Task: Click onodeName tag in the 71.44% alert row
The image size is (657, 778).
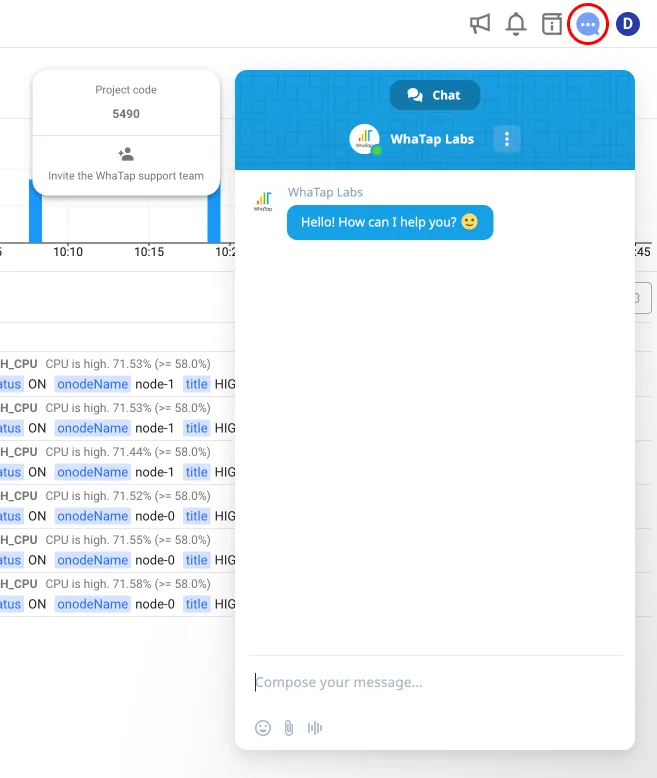Action: tap(92, 472)
